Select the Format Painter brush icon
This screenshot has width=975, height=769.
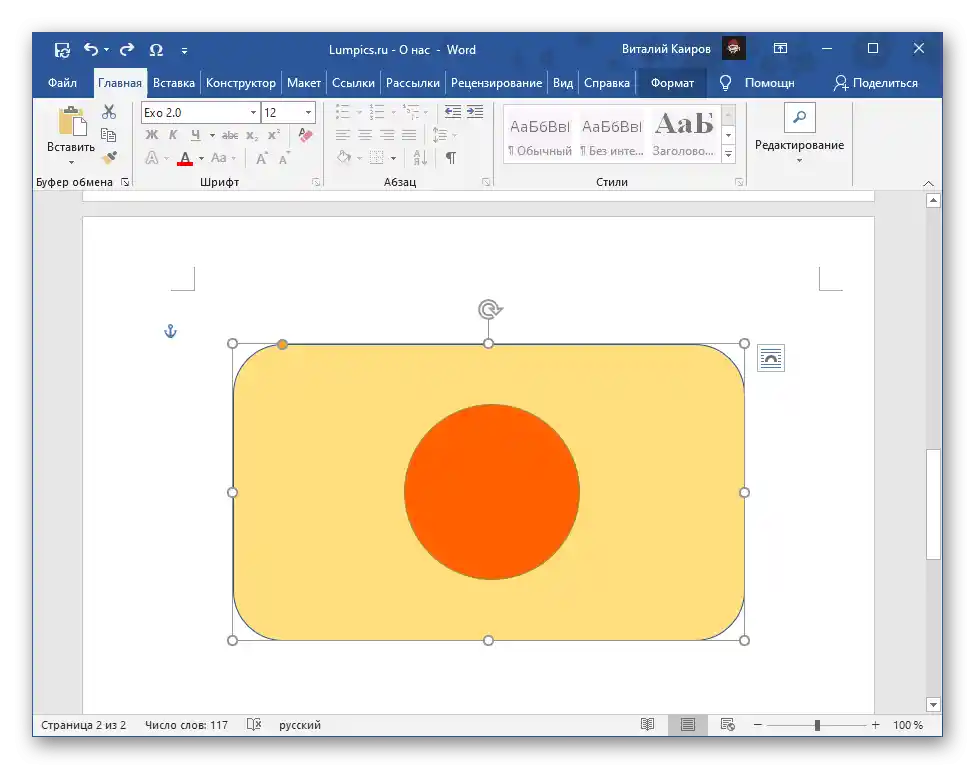click(109, 158)
